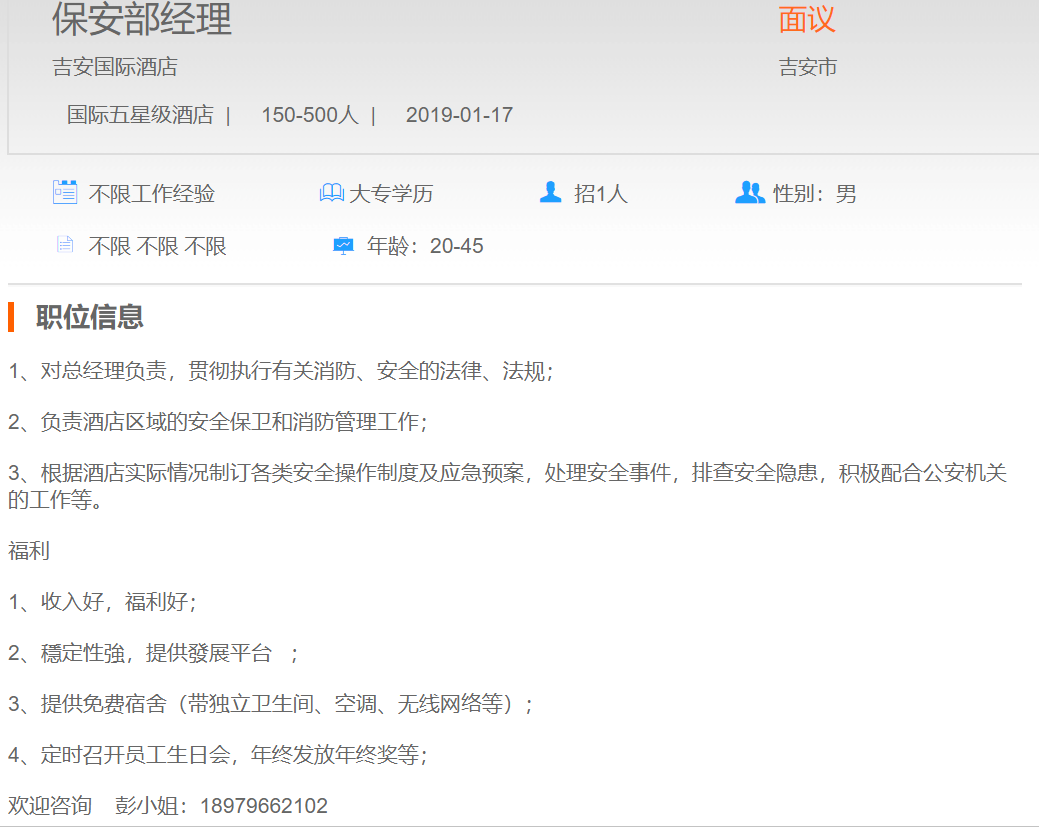The height and width of the screenshot is (827, 1039).
Task: Click the two-person icon beside 性别
Action: [x=749, y=192]
